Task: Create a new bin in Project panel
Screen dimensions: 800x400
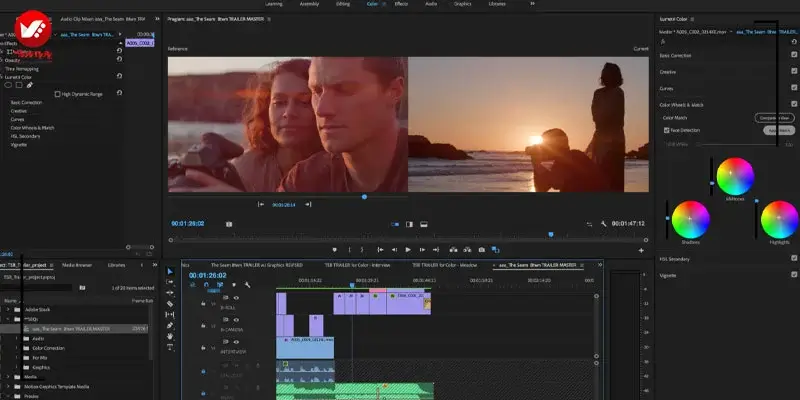Action: (x=82, y=288)
